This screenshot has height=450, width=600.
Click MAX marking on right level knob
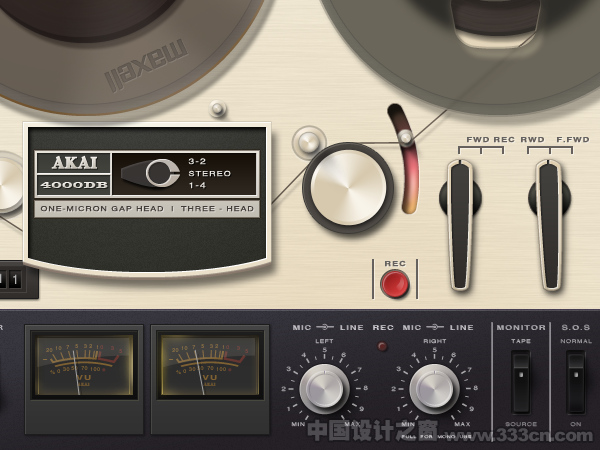462,424
